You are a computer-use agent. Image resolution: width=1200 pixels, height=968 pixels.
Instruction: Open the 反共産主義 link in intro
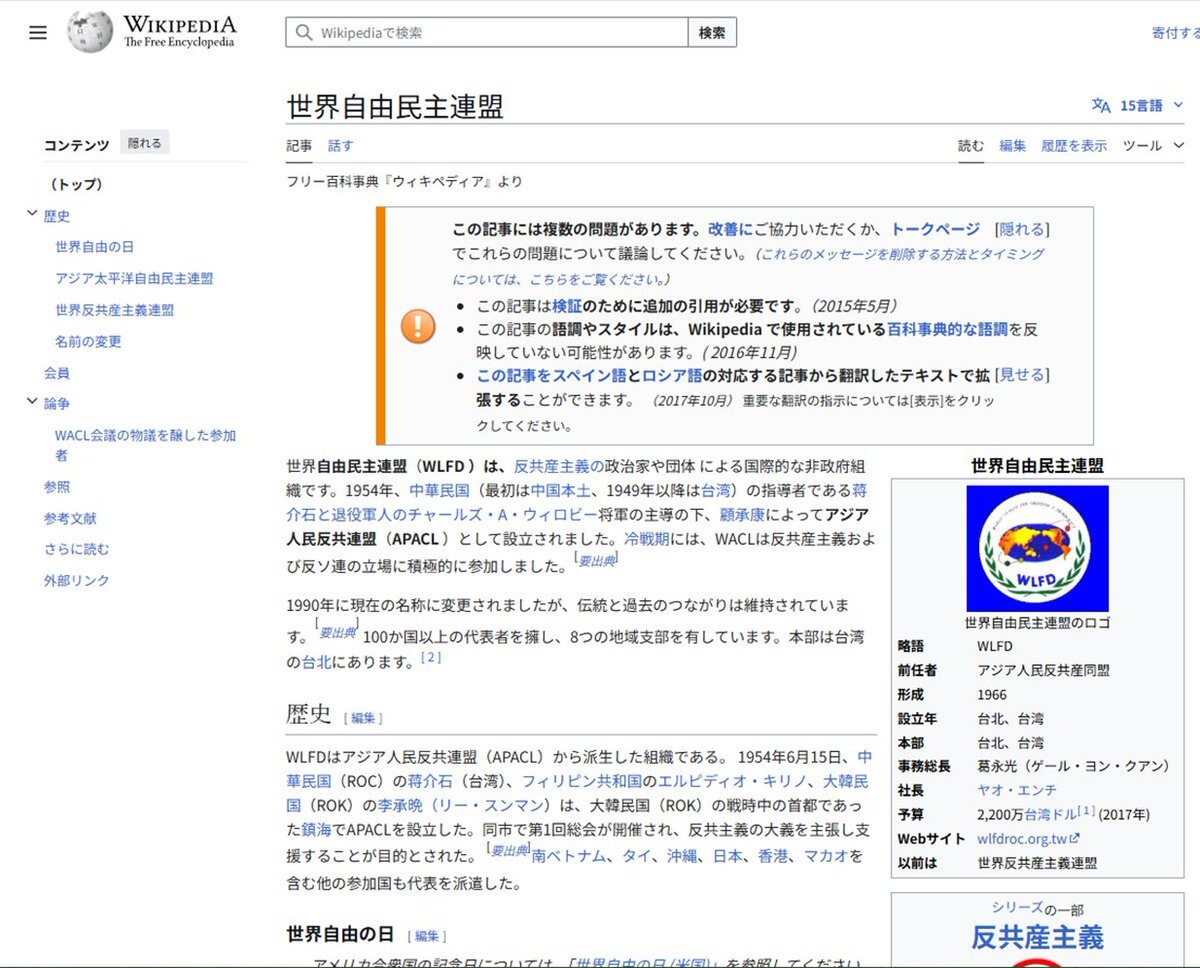click(558, 466)
